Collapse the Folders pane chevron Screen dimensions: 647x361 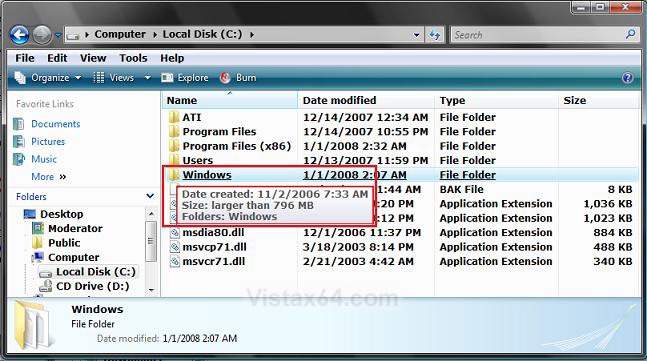click(x=150, y=196)
